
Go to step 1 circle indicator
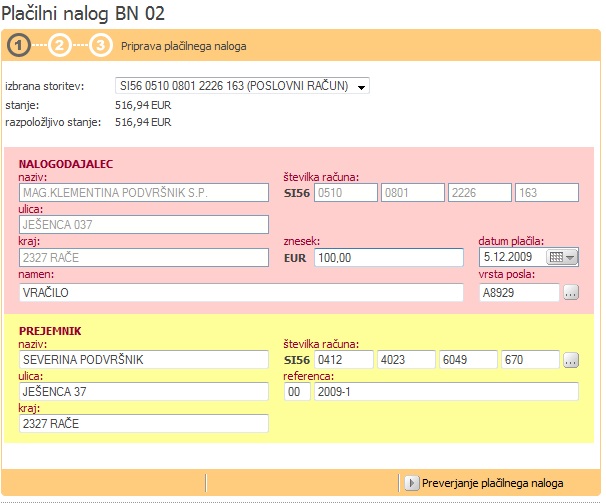click(x=18, y=46)
